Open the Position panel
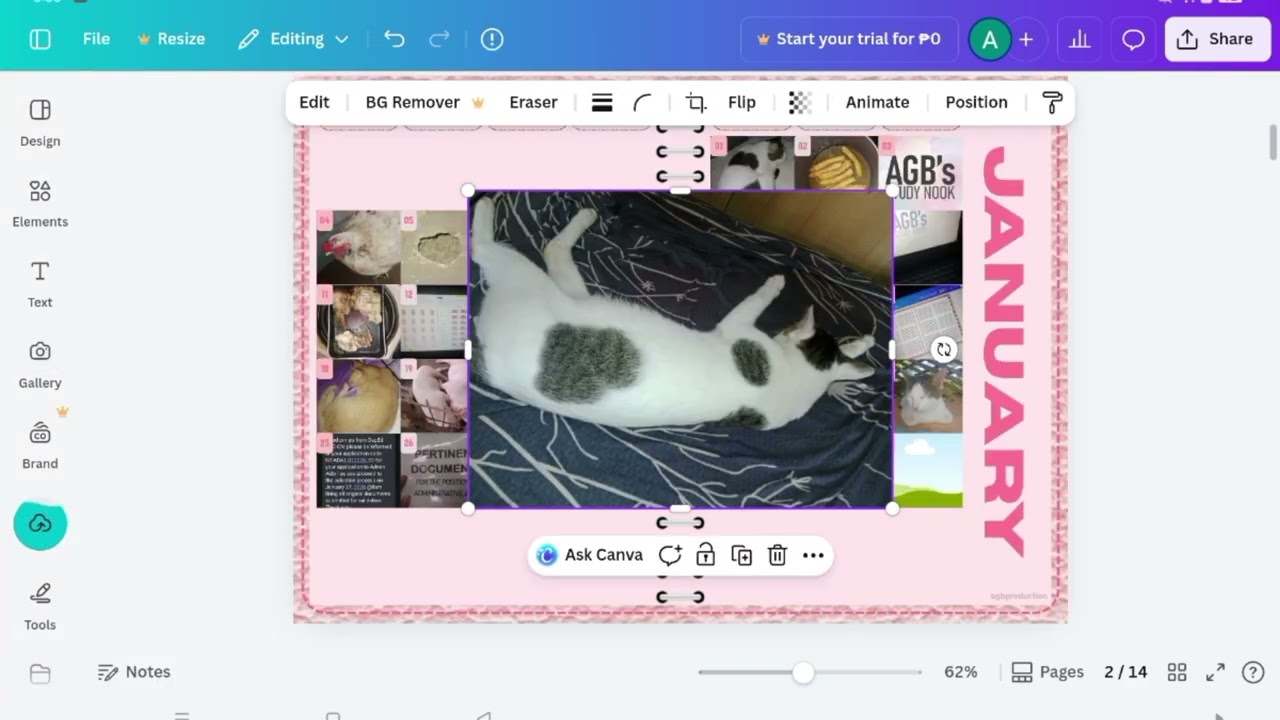The image size is (1280, 720). (976, 102)
